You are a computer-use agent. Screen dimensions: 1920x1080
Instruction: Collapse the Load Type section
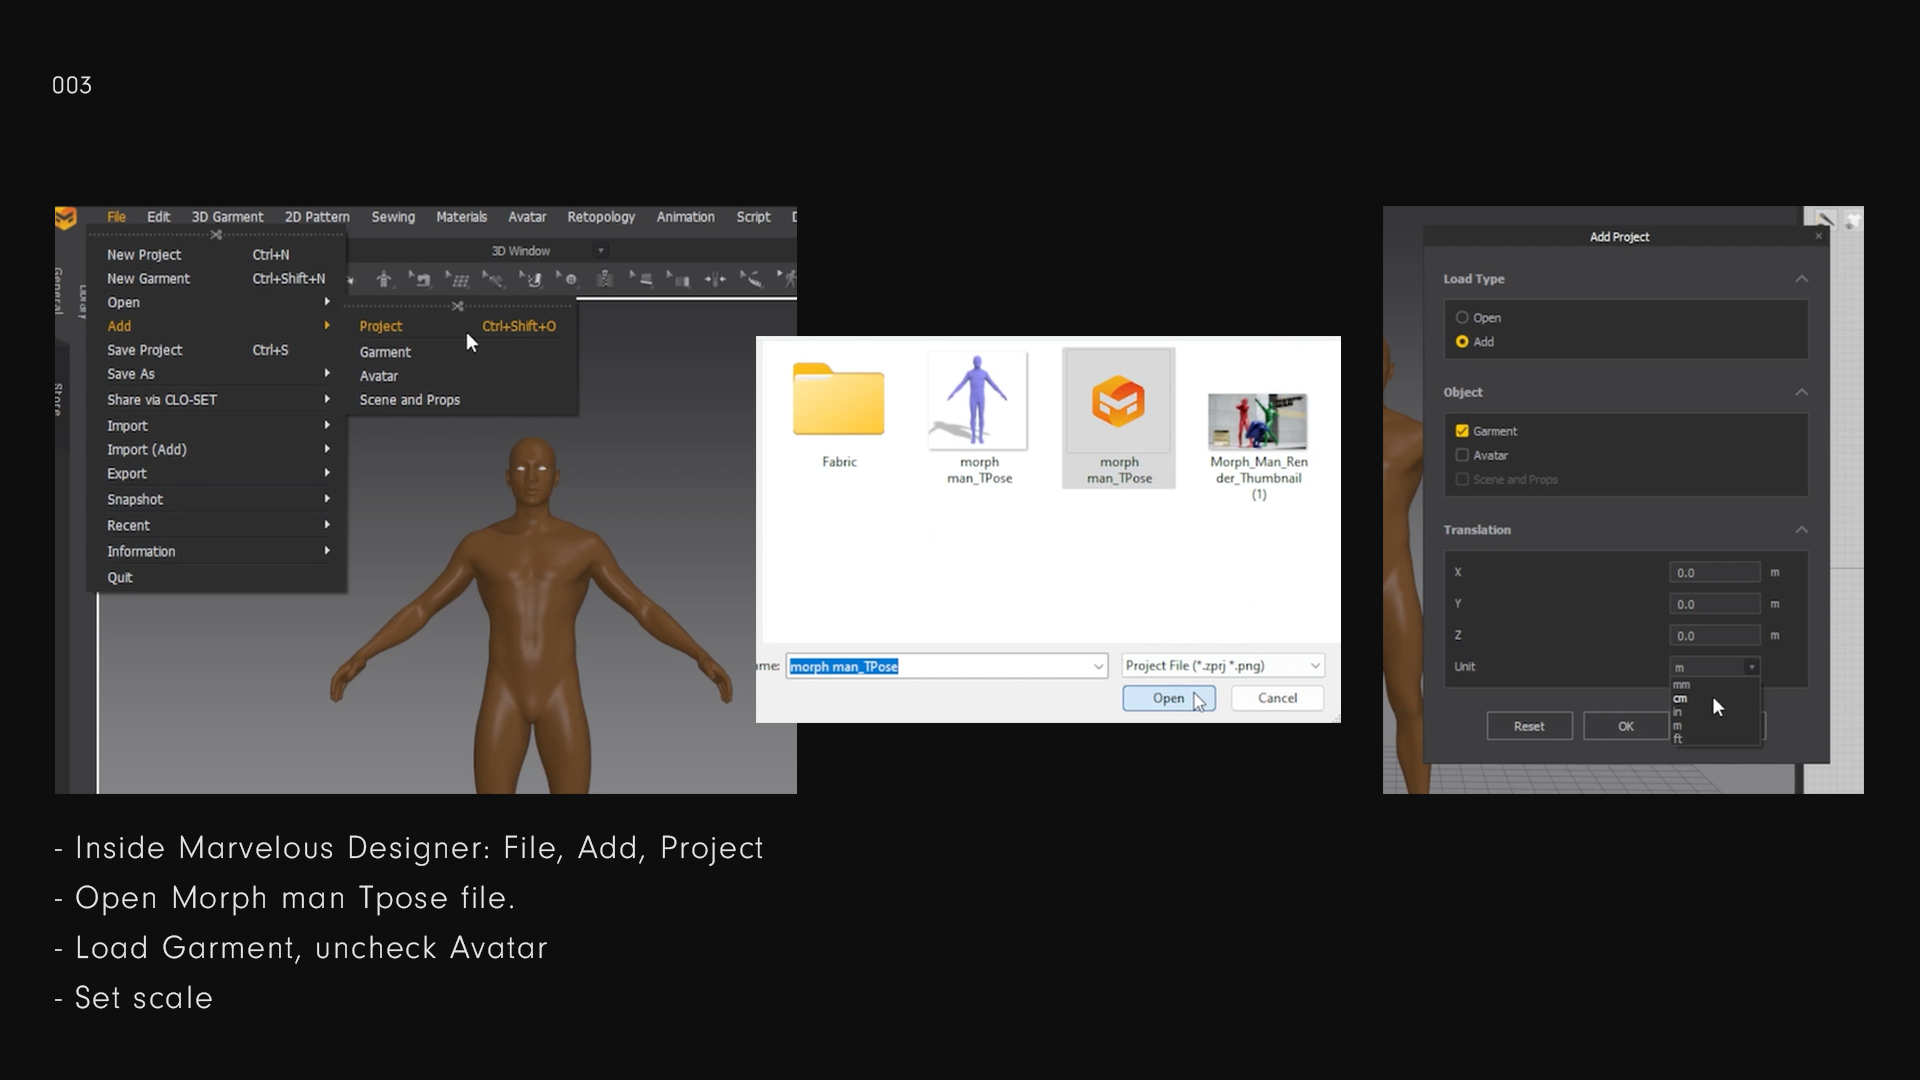[x=1801, y=279]
